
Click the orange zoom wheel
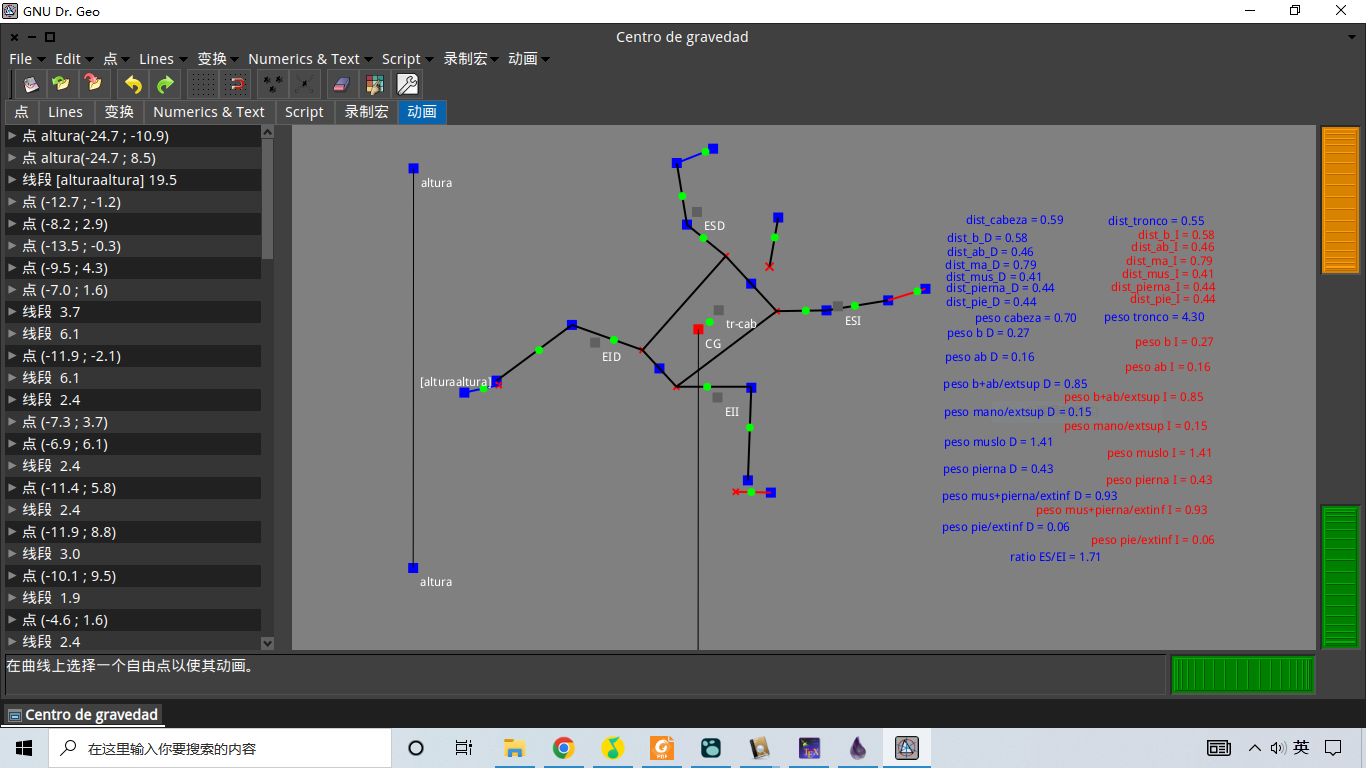1340,200
